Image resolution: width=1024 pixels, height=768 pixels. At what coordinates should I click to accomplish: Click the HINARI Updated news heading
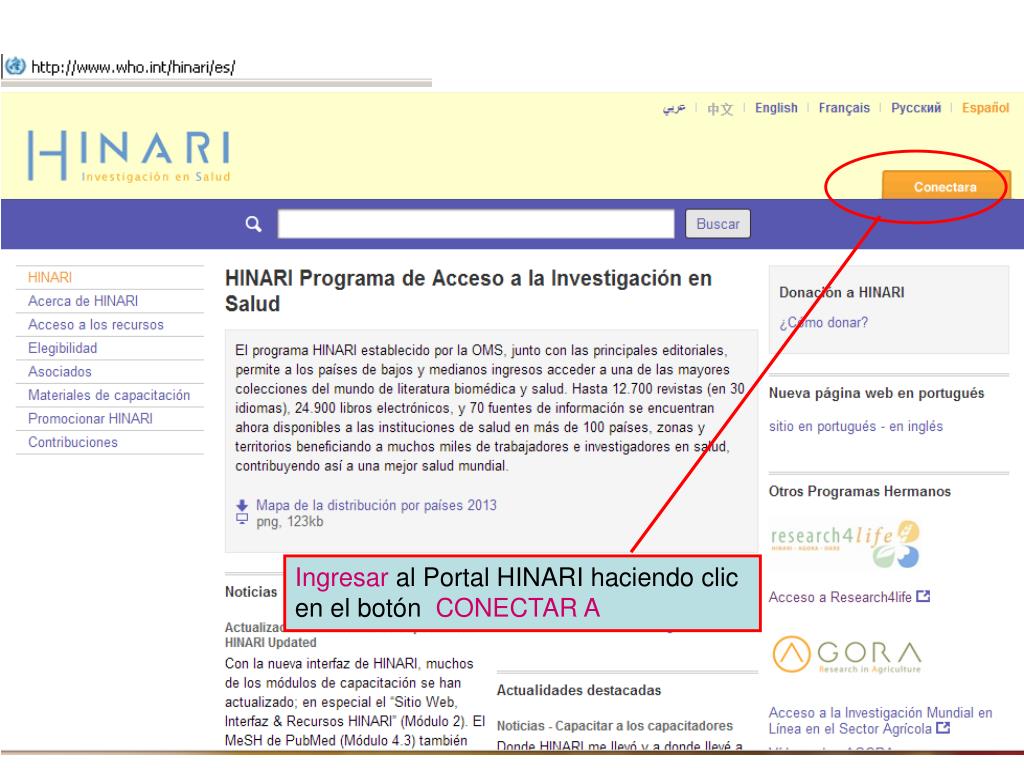270,643
